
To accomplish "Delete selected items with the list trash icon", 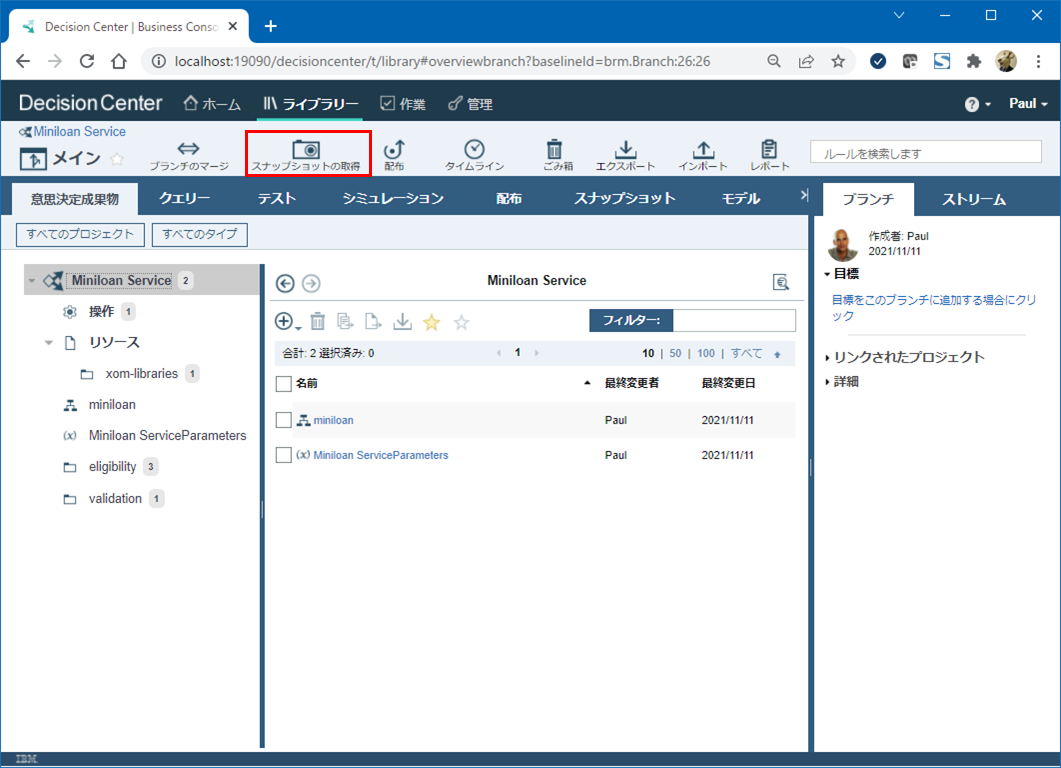I will (x=317, y=321).
